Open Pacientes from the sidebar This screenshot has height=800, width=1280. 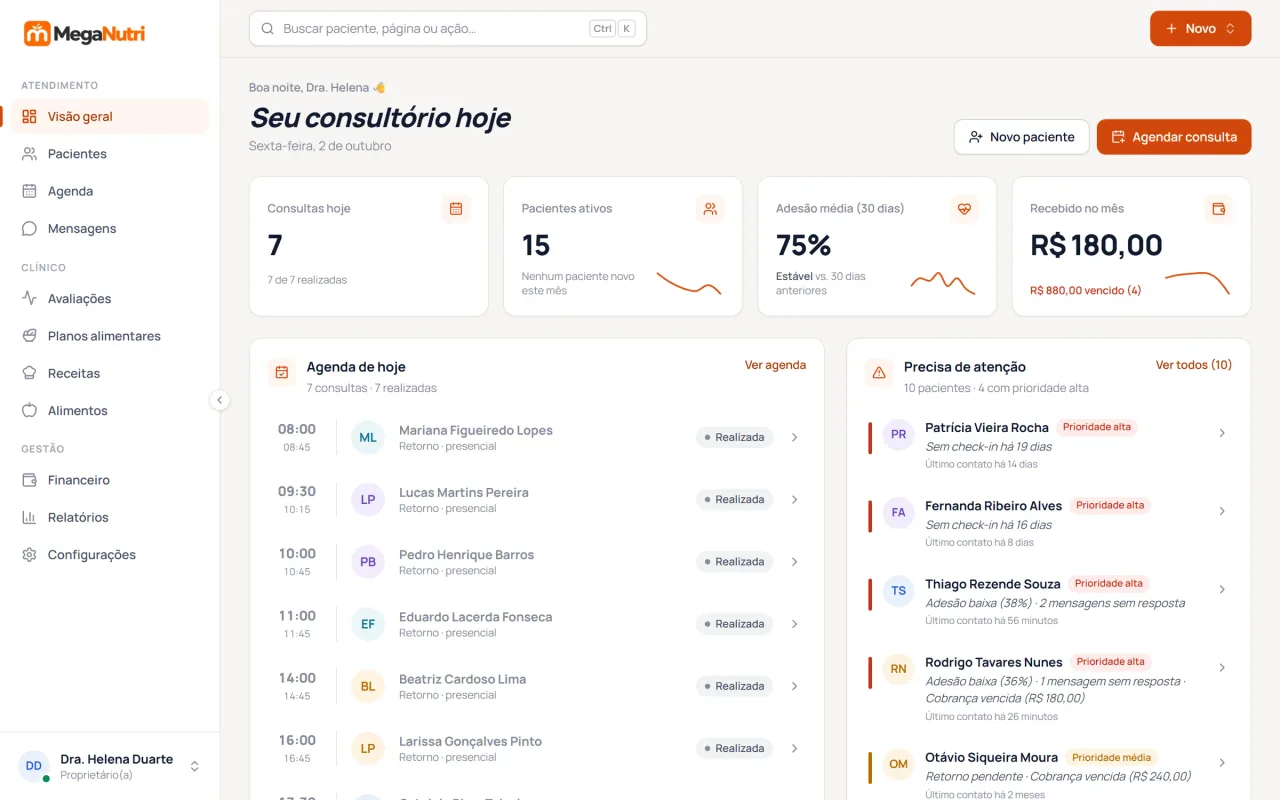(110, 154)
